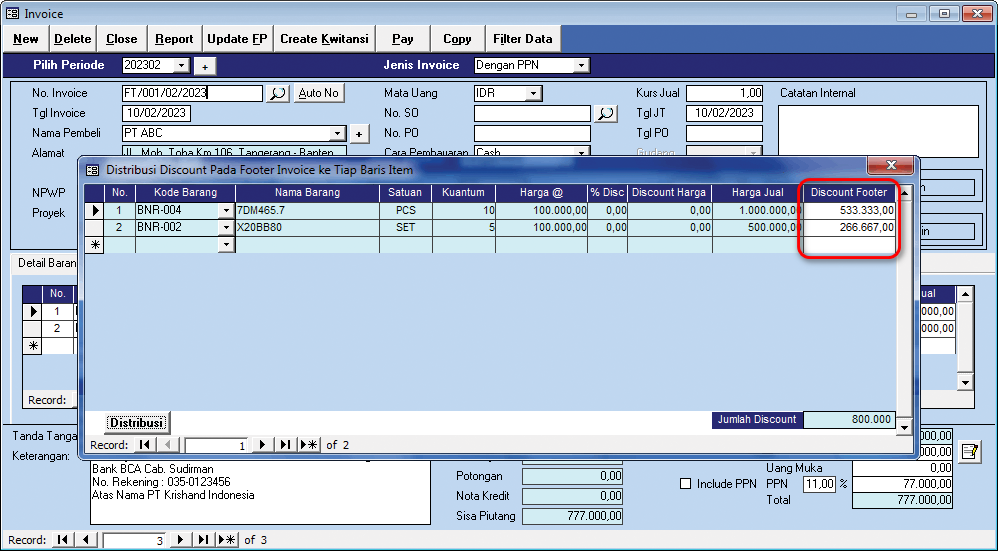Click the magnifier icon next to No. Invoice

pyautogui.click(x=278, y=93)
